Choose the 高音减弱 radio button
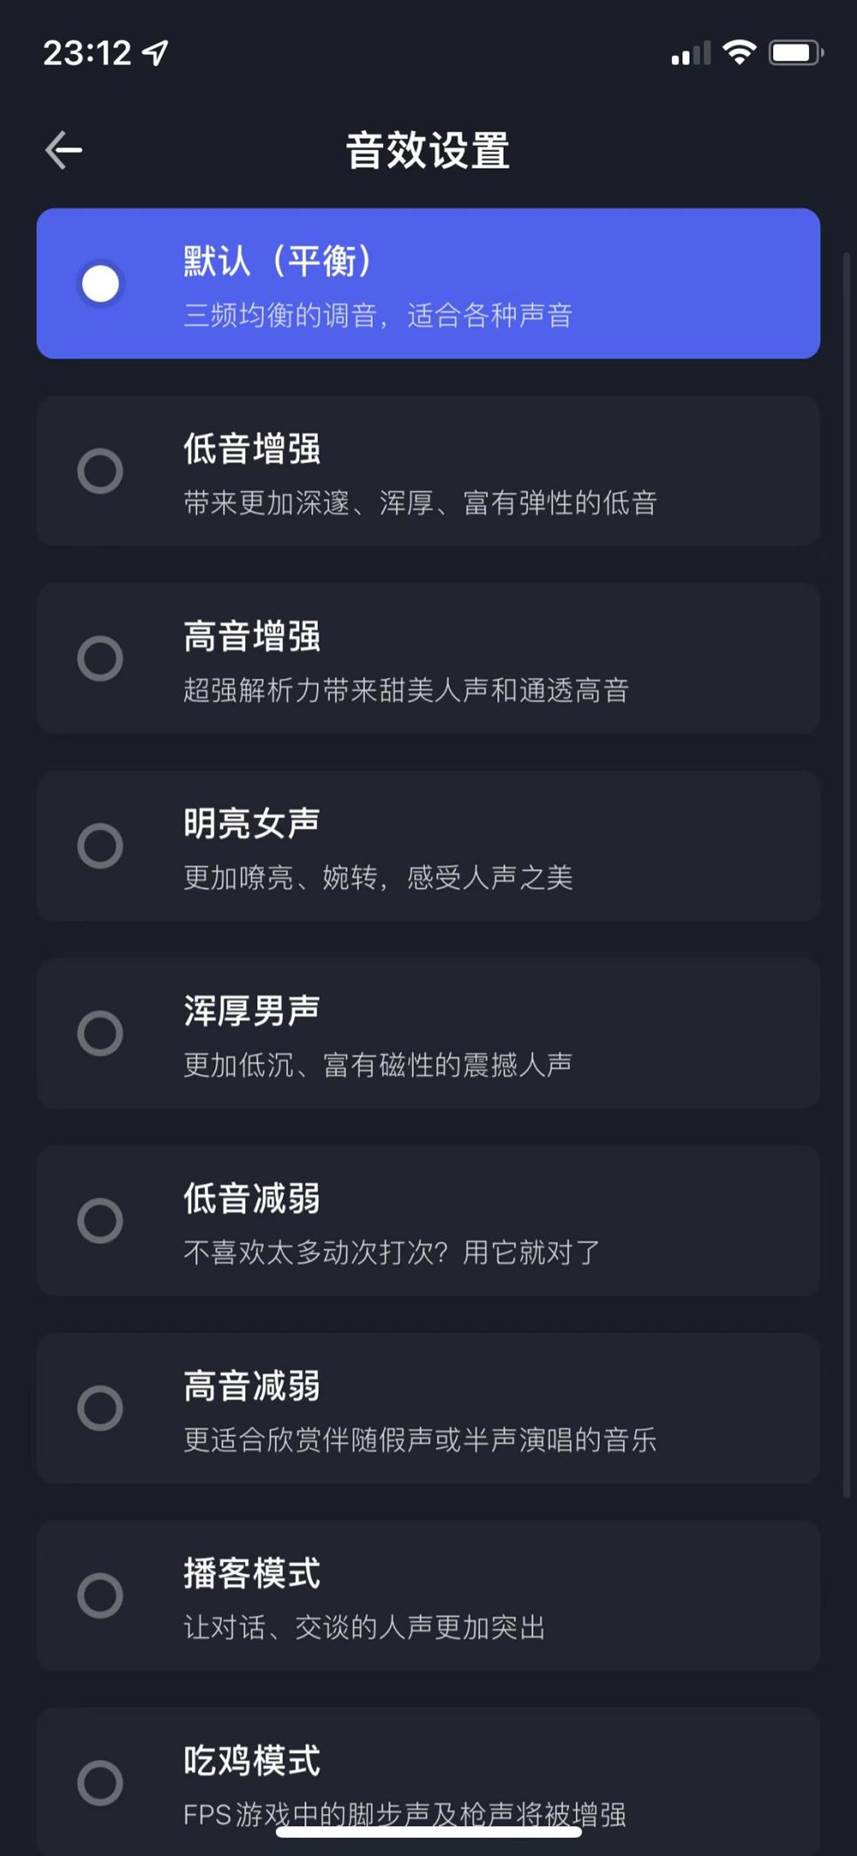Screen dimensions: 857x1856 pos(100,1408)
